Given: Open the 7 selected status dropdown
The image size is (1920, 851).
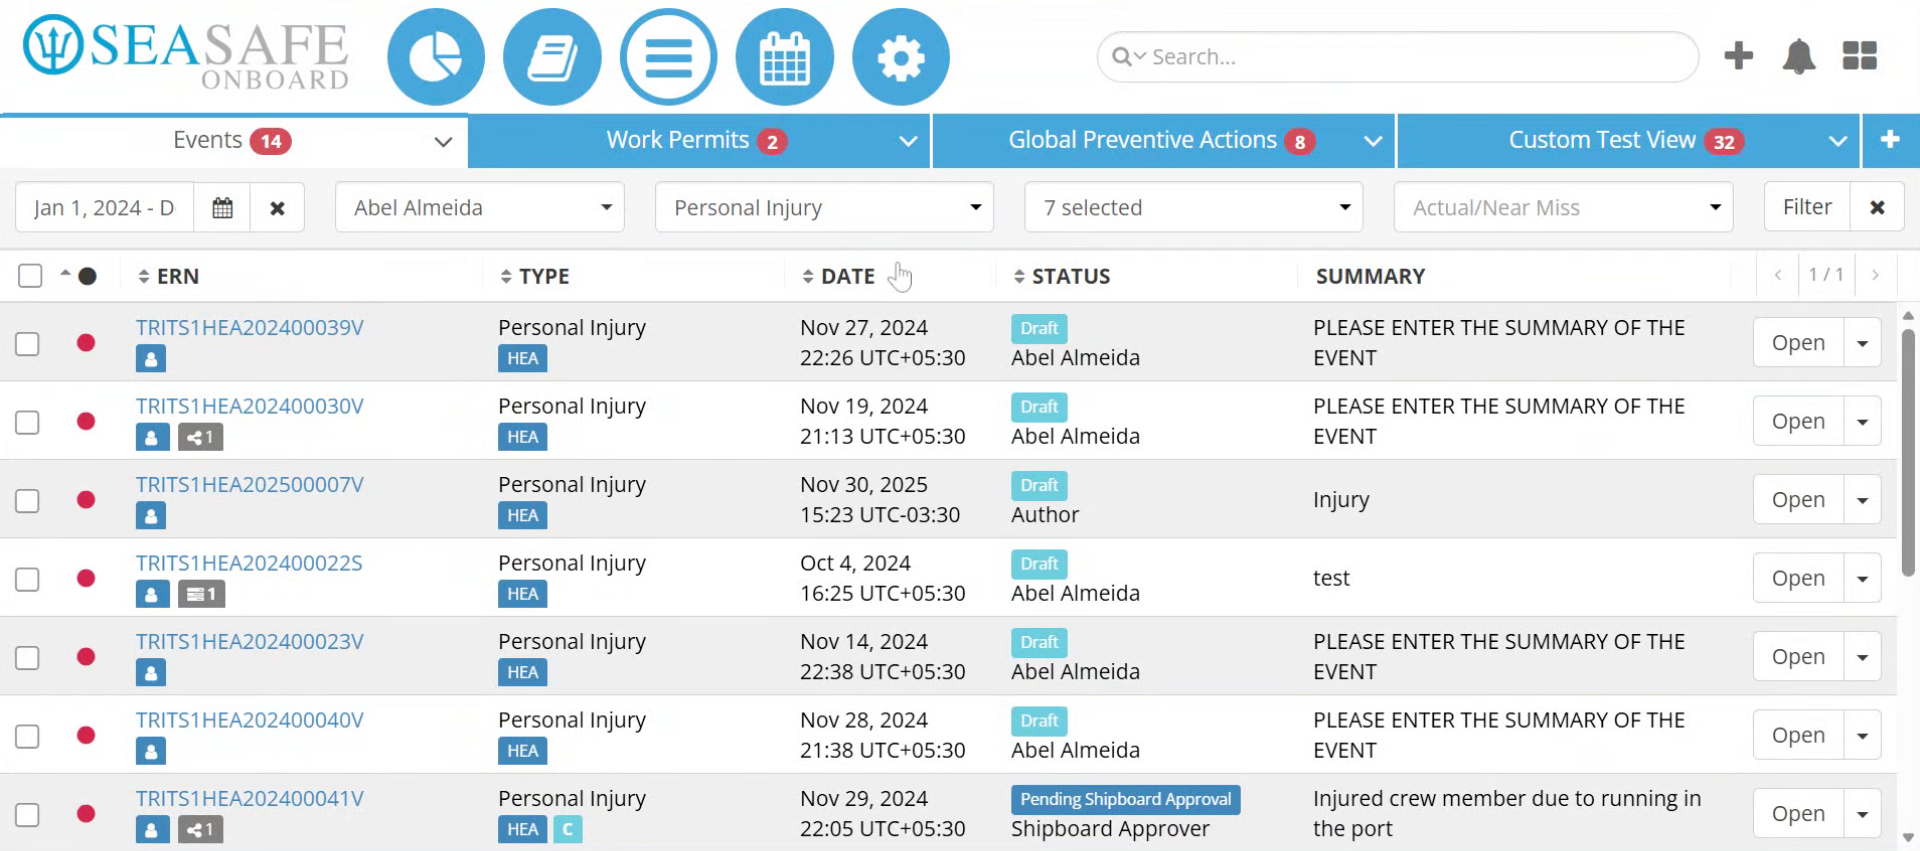Looking at the screenshot, I should [1194, 208].
